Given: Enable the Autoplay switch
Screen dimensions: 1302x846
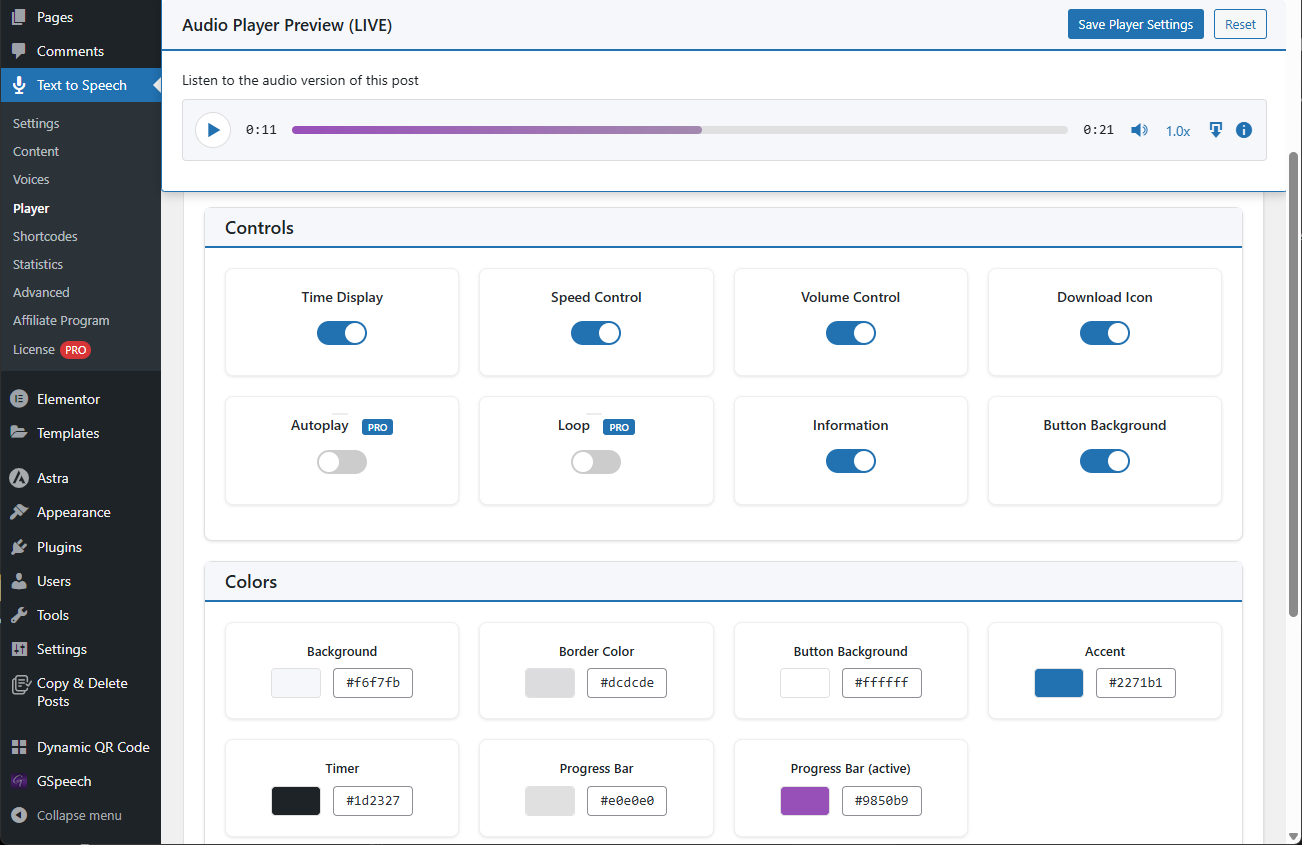Looking at the screenshot, I should point(342,462).
